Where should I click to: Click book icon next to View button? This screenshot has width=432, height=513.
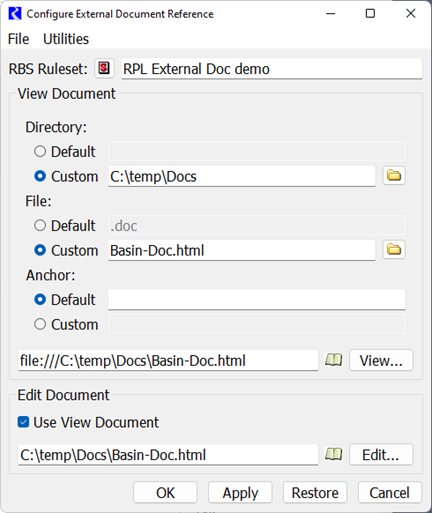point(333,360)
